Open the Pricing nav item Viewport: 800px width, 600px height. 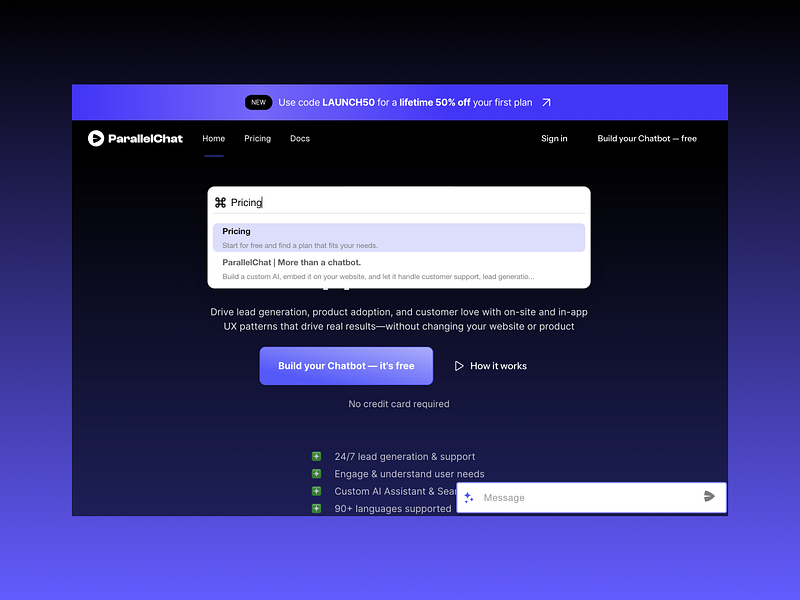(x=258, y=138)
